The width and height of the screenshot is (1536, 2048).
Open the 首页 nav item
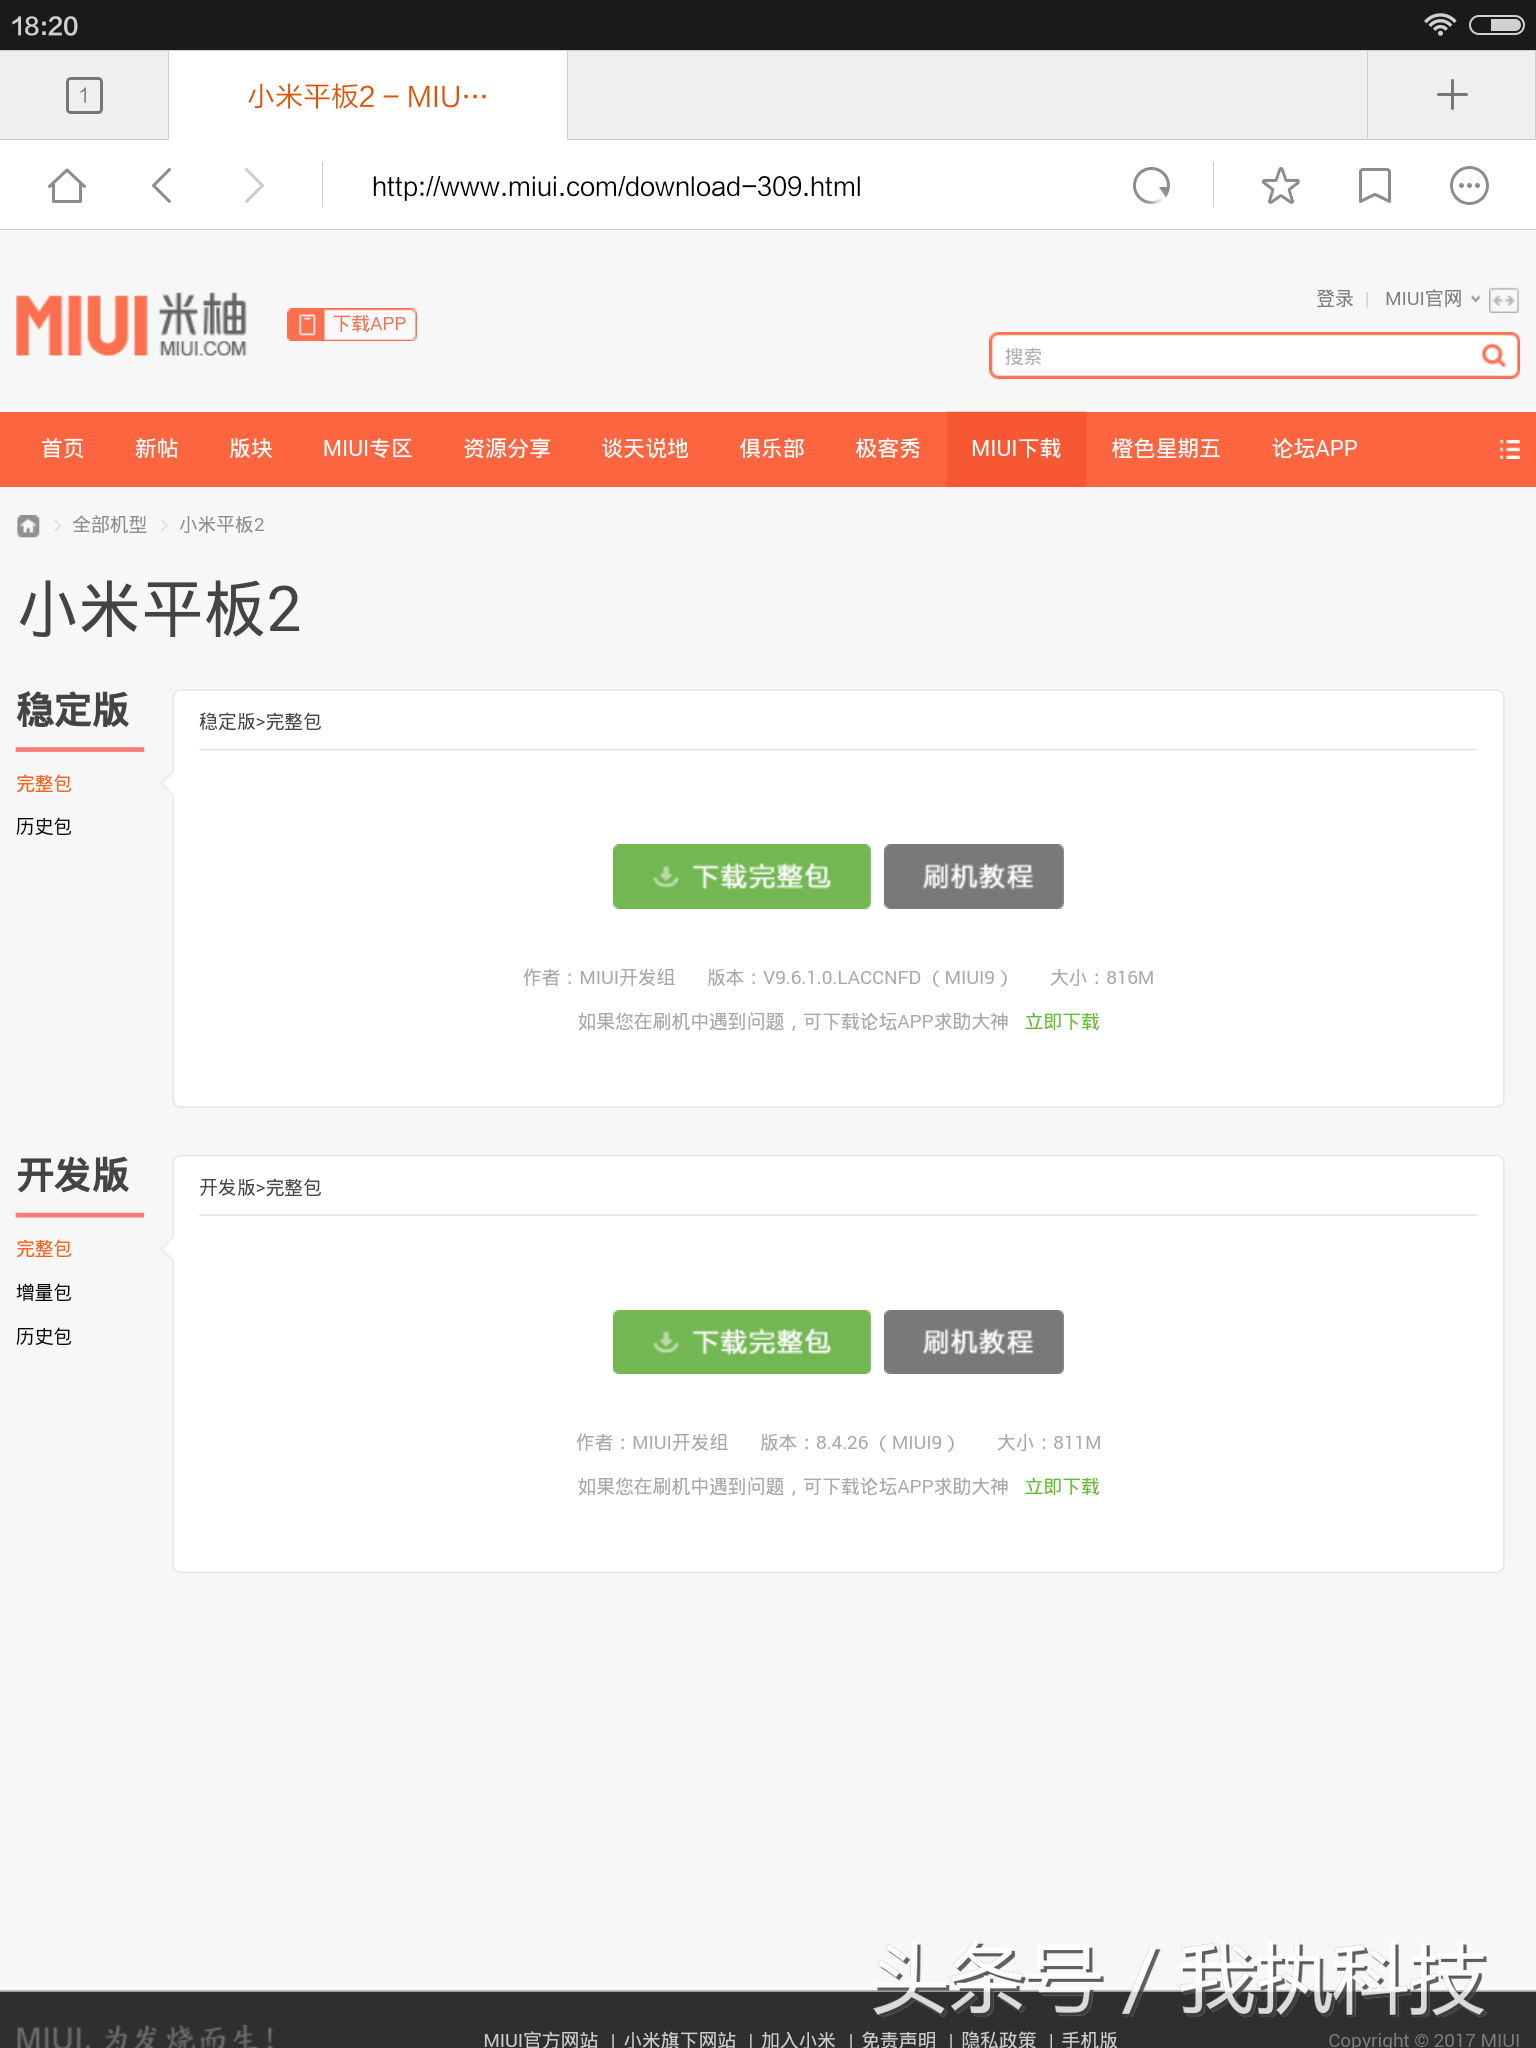point(62,449)
